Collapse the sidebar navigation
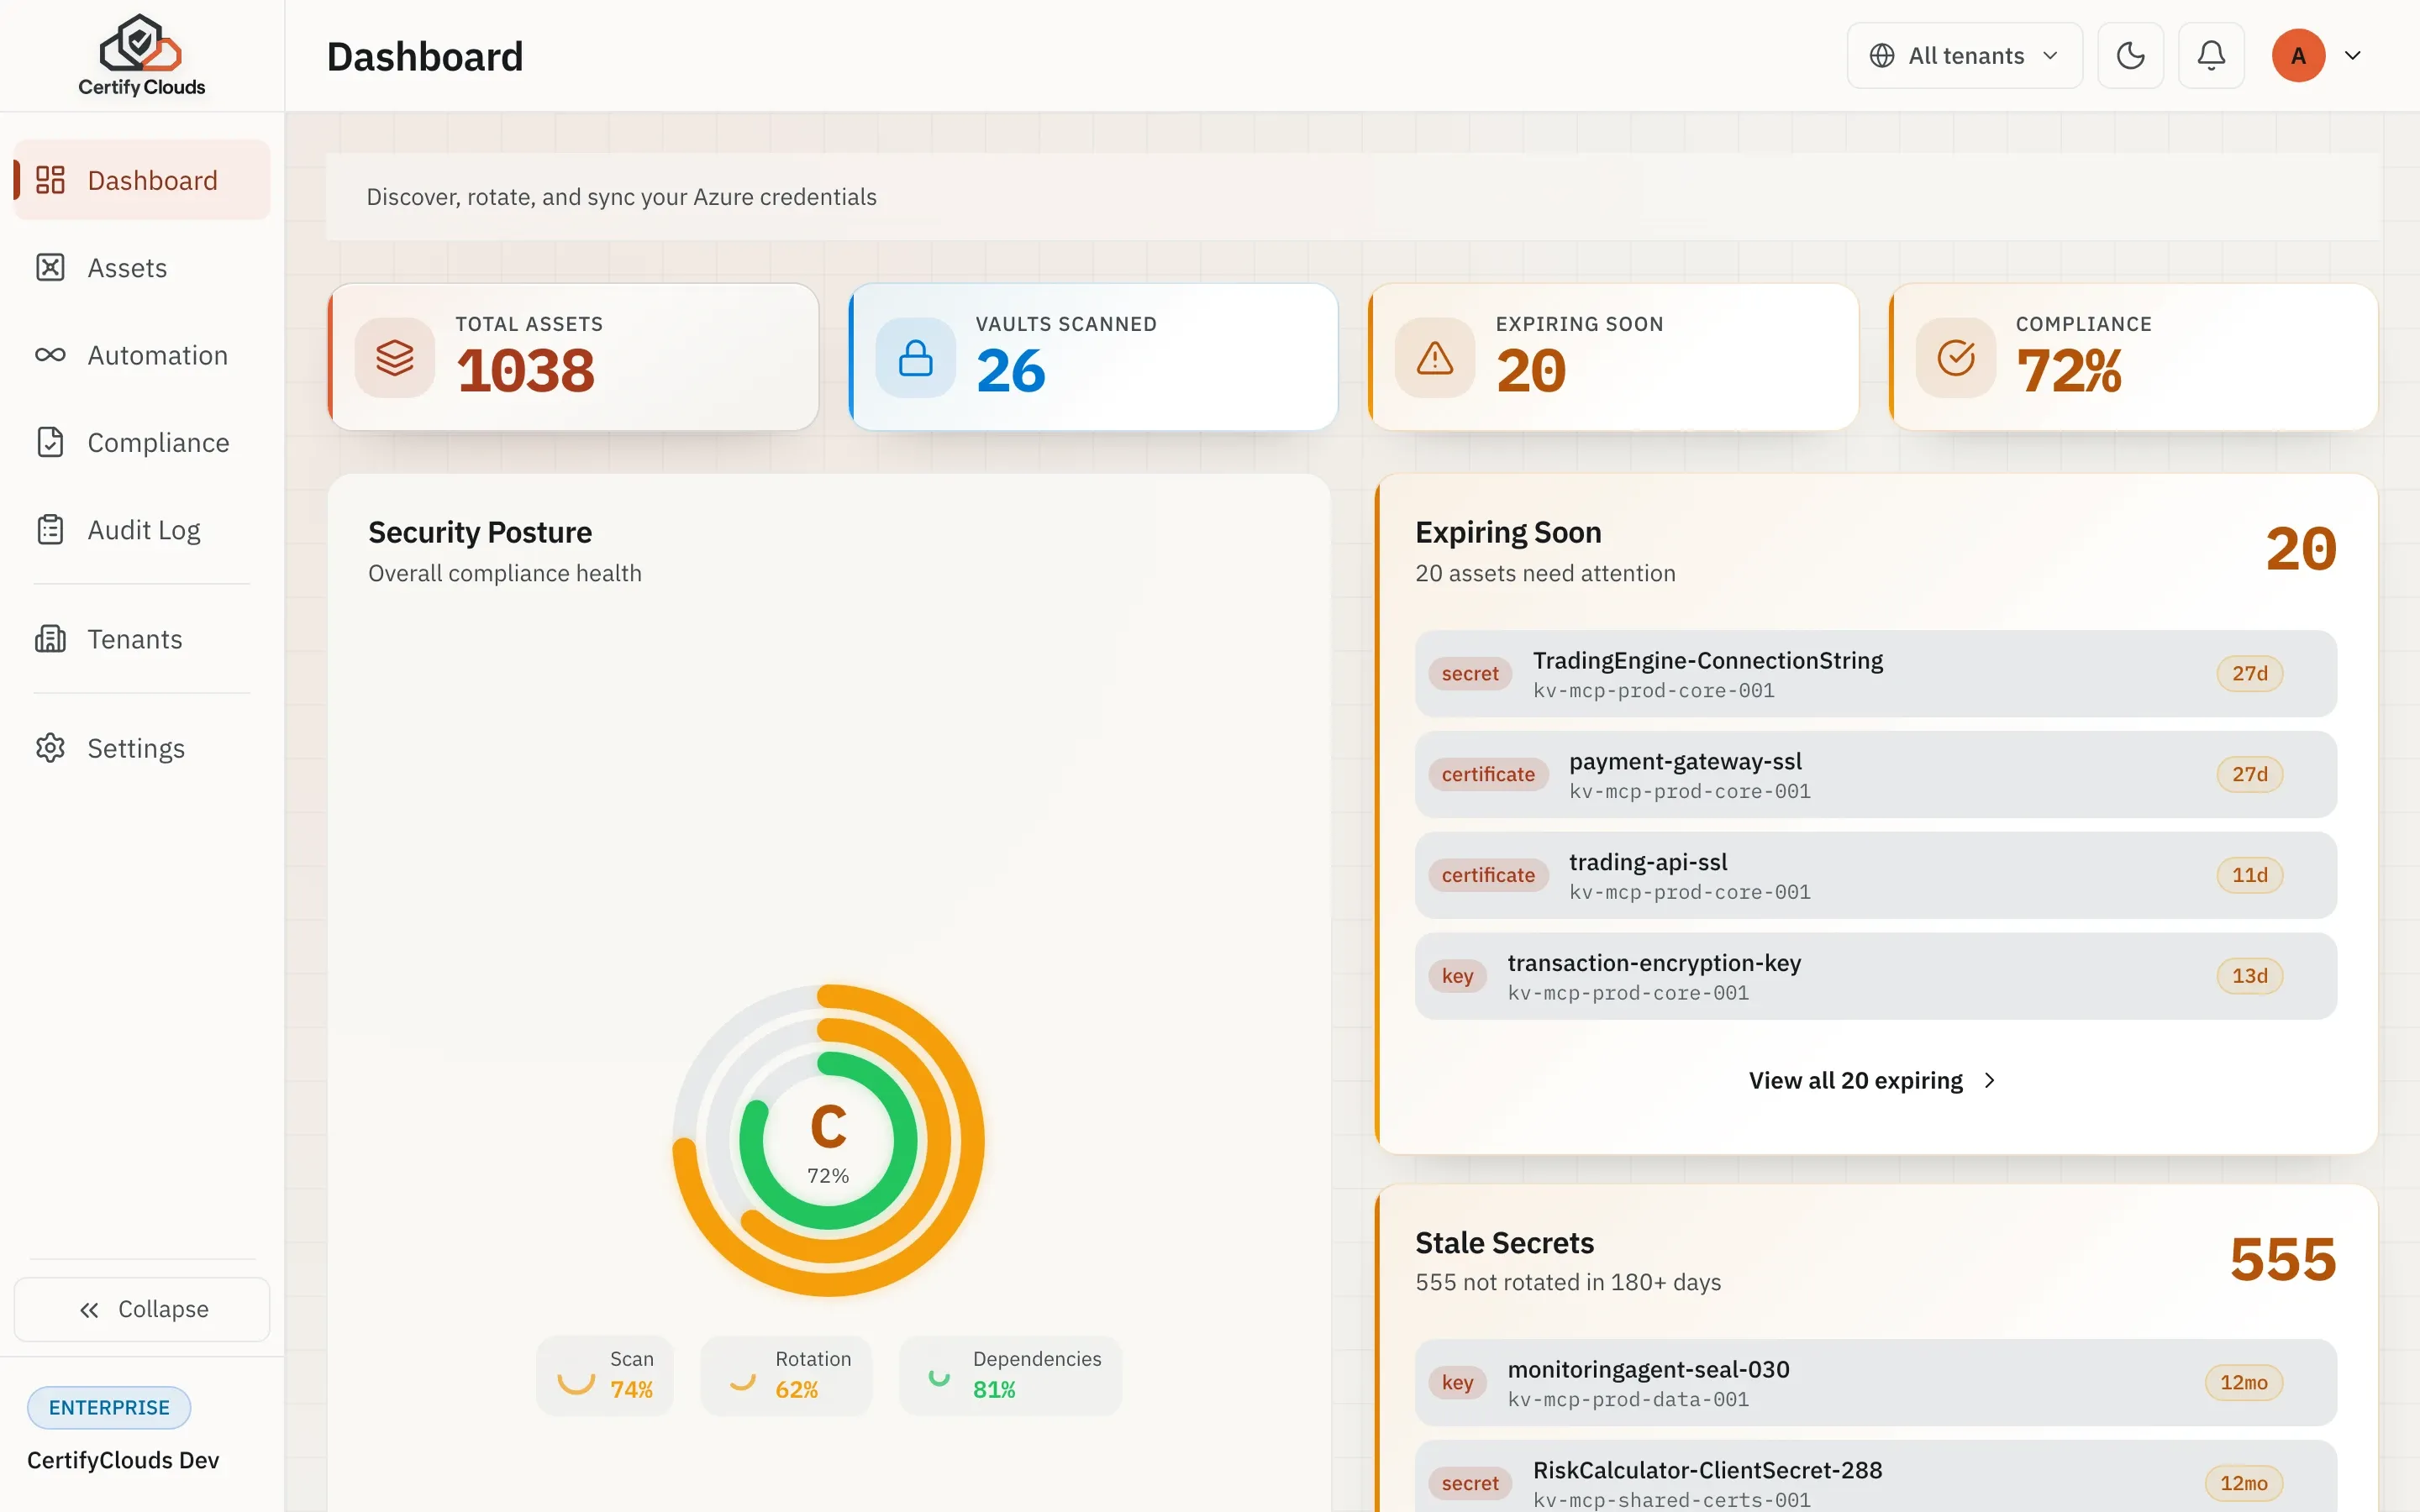Viewport: 2420px width, 1512px height. click(x=142, y=1309)
